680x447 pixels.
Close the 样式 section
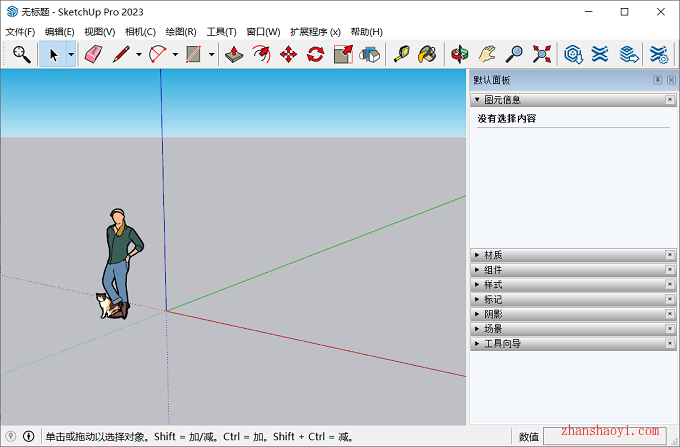(x=670, y=284)
